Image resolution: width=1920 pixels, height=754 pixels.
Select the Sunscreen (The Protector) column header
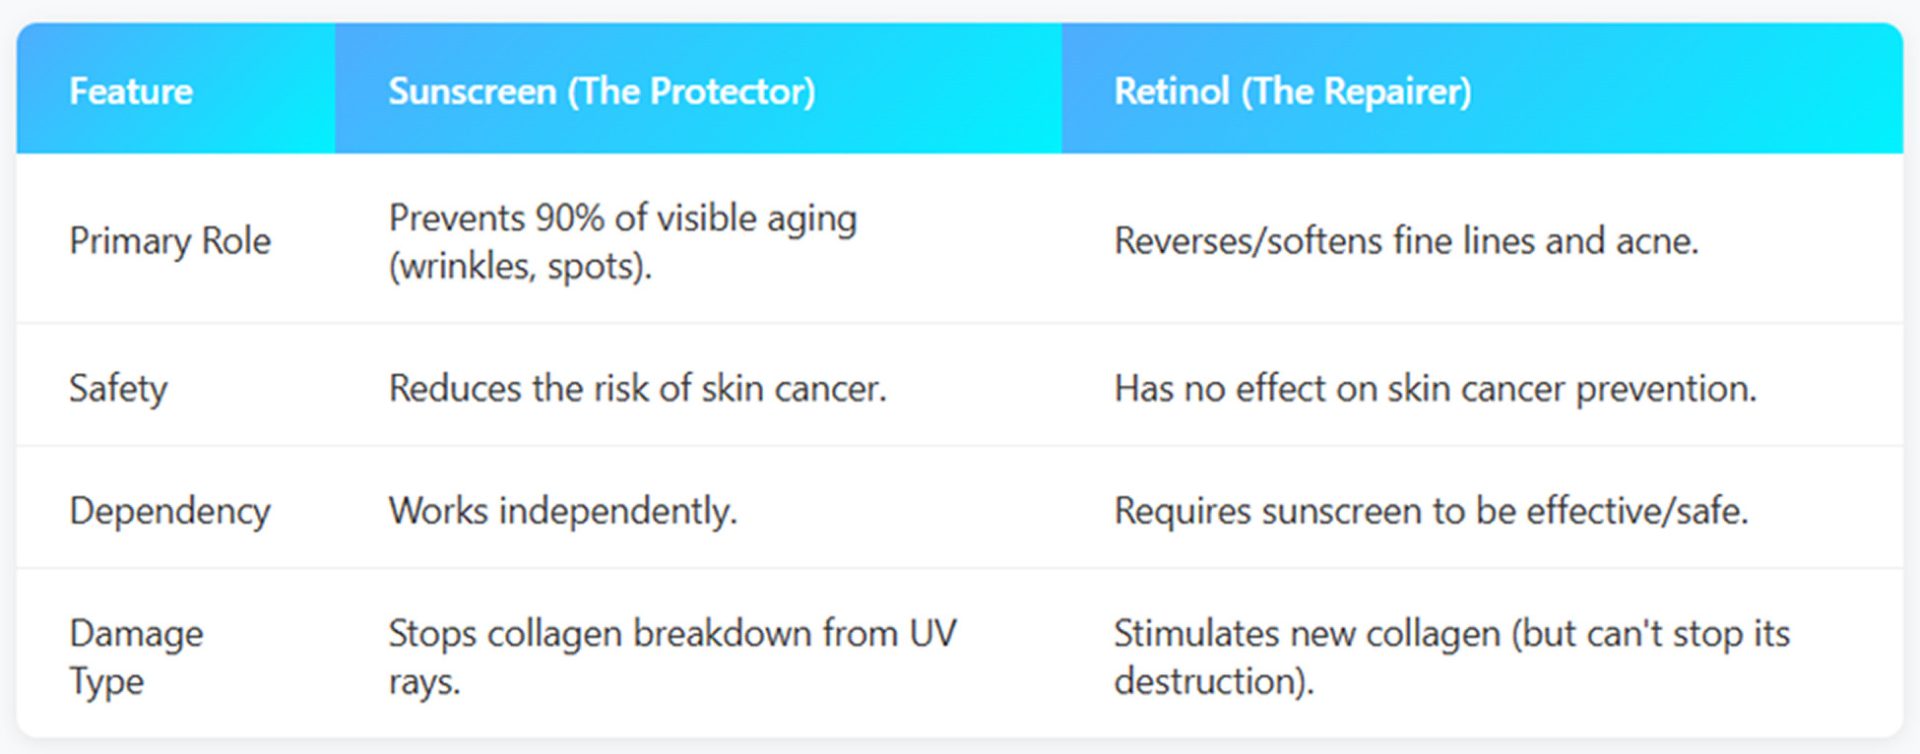601,91
